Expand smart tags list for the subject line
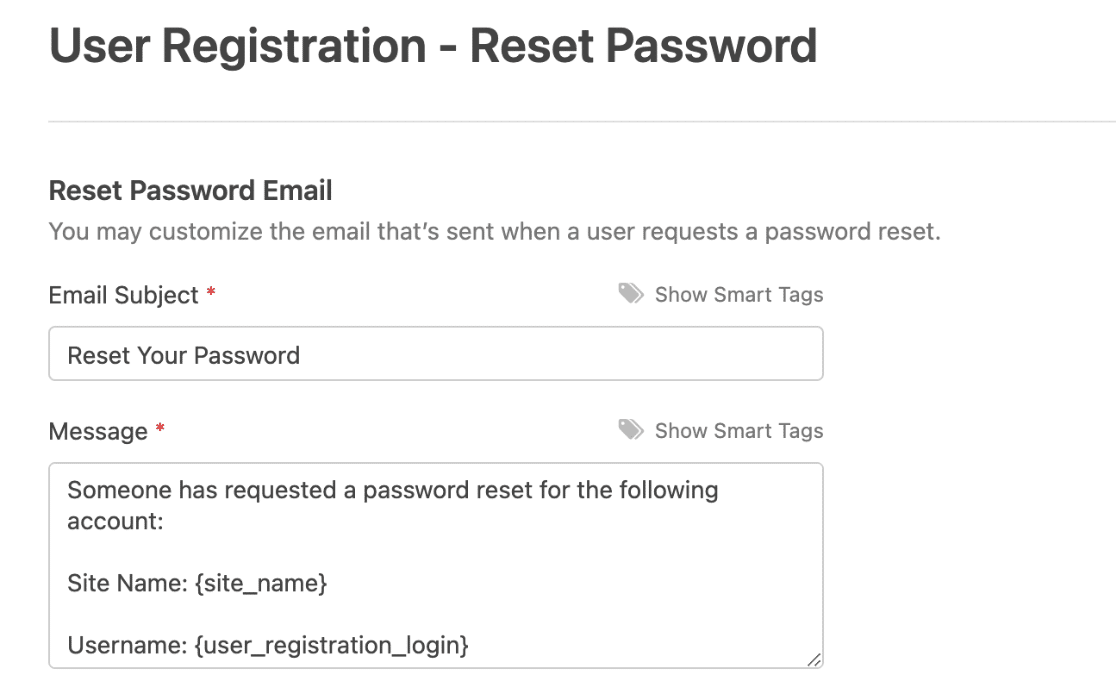 tap(738, 294)
